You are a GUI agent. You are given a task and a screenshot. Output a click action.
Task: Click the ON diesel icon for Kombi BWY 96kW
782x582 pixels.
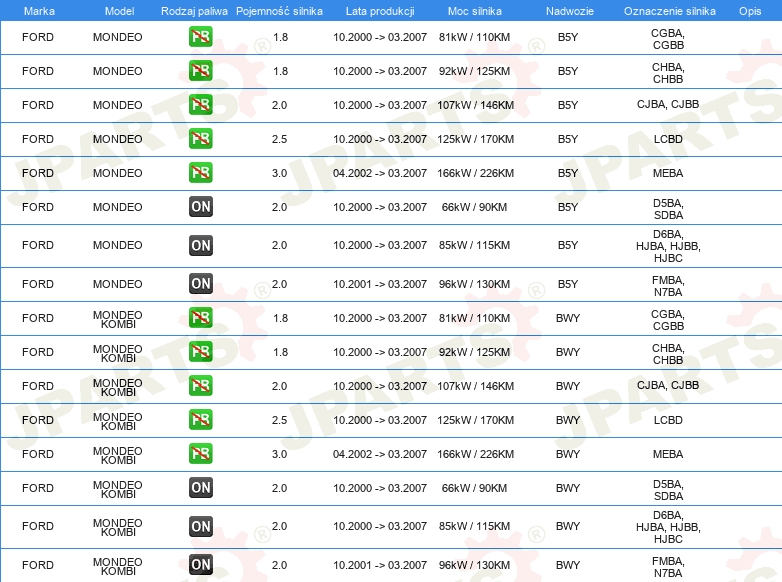point(200,565)
